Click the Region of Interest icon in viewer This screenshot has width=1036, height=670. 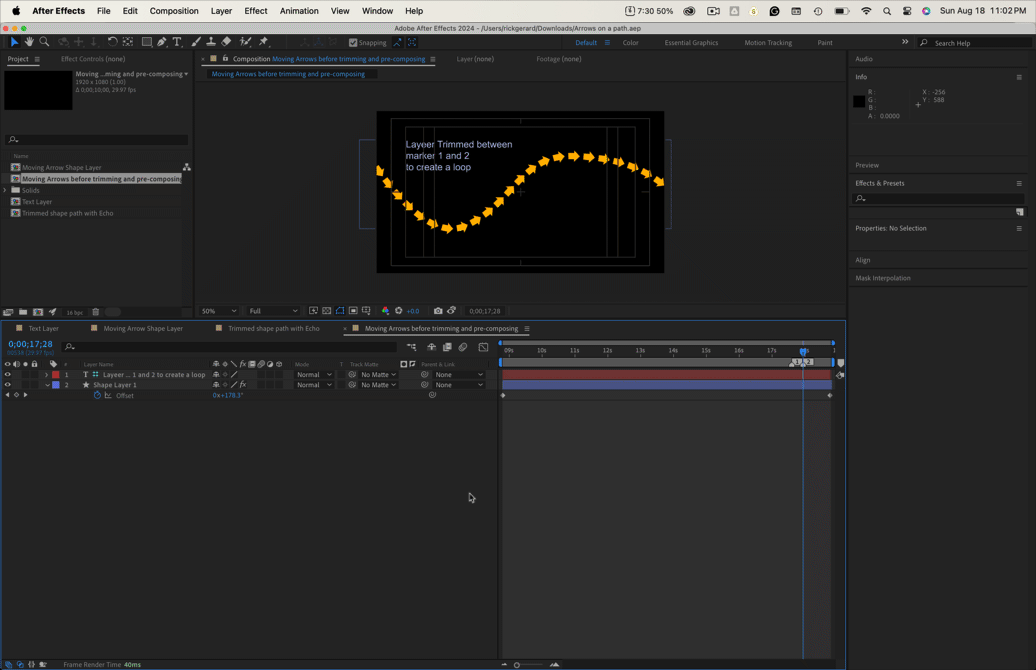(x=353, y=311)
